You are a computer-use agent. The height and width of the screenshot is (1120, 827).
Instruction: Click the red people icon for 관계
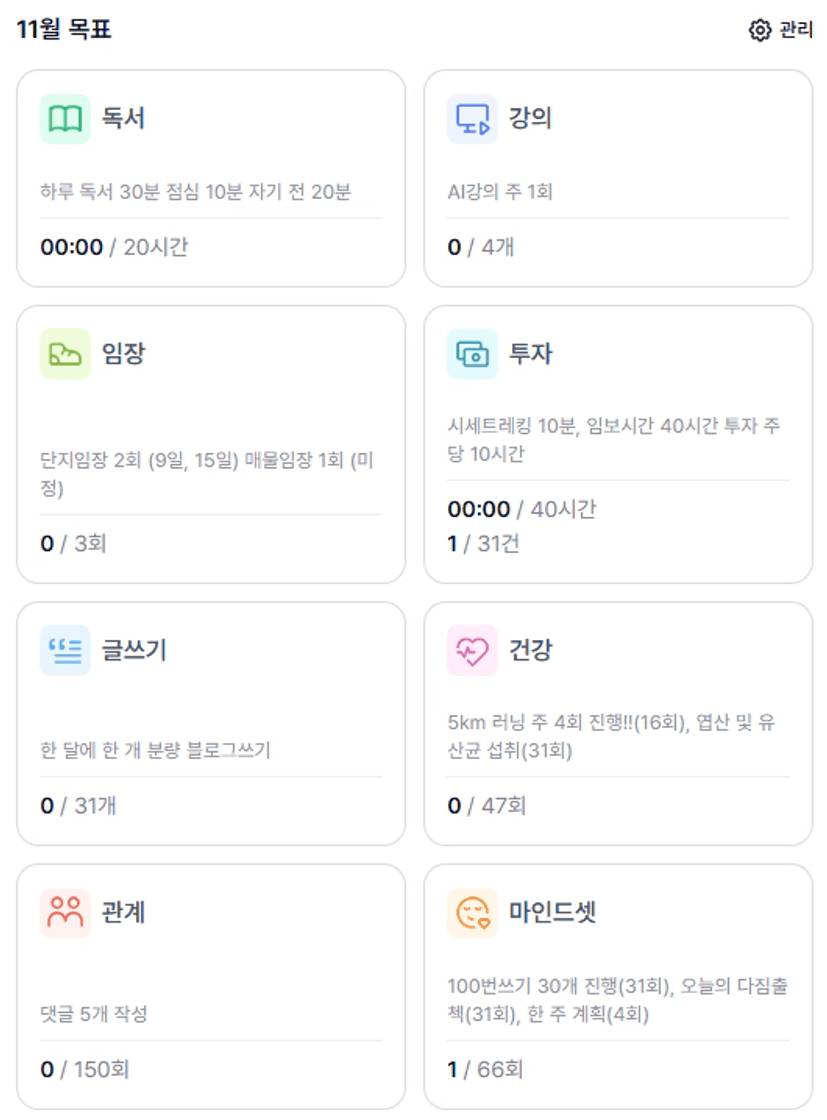click(65, 913)
